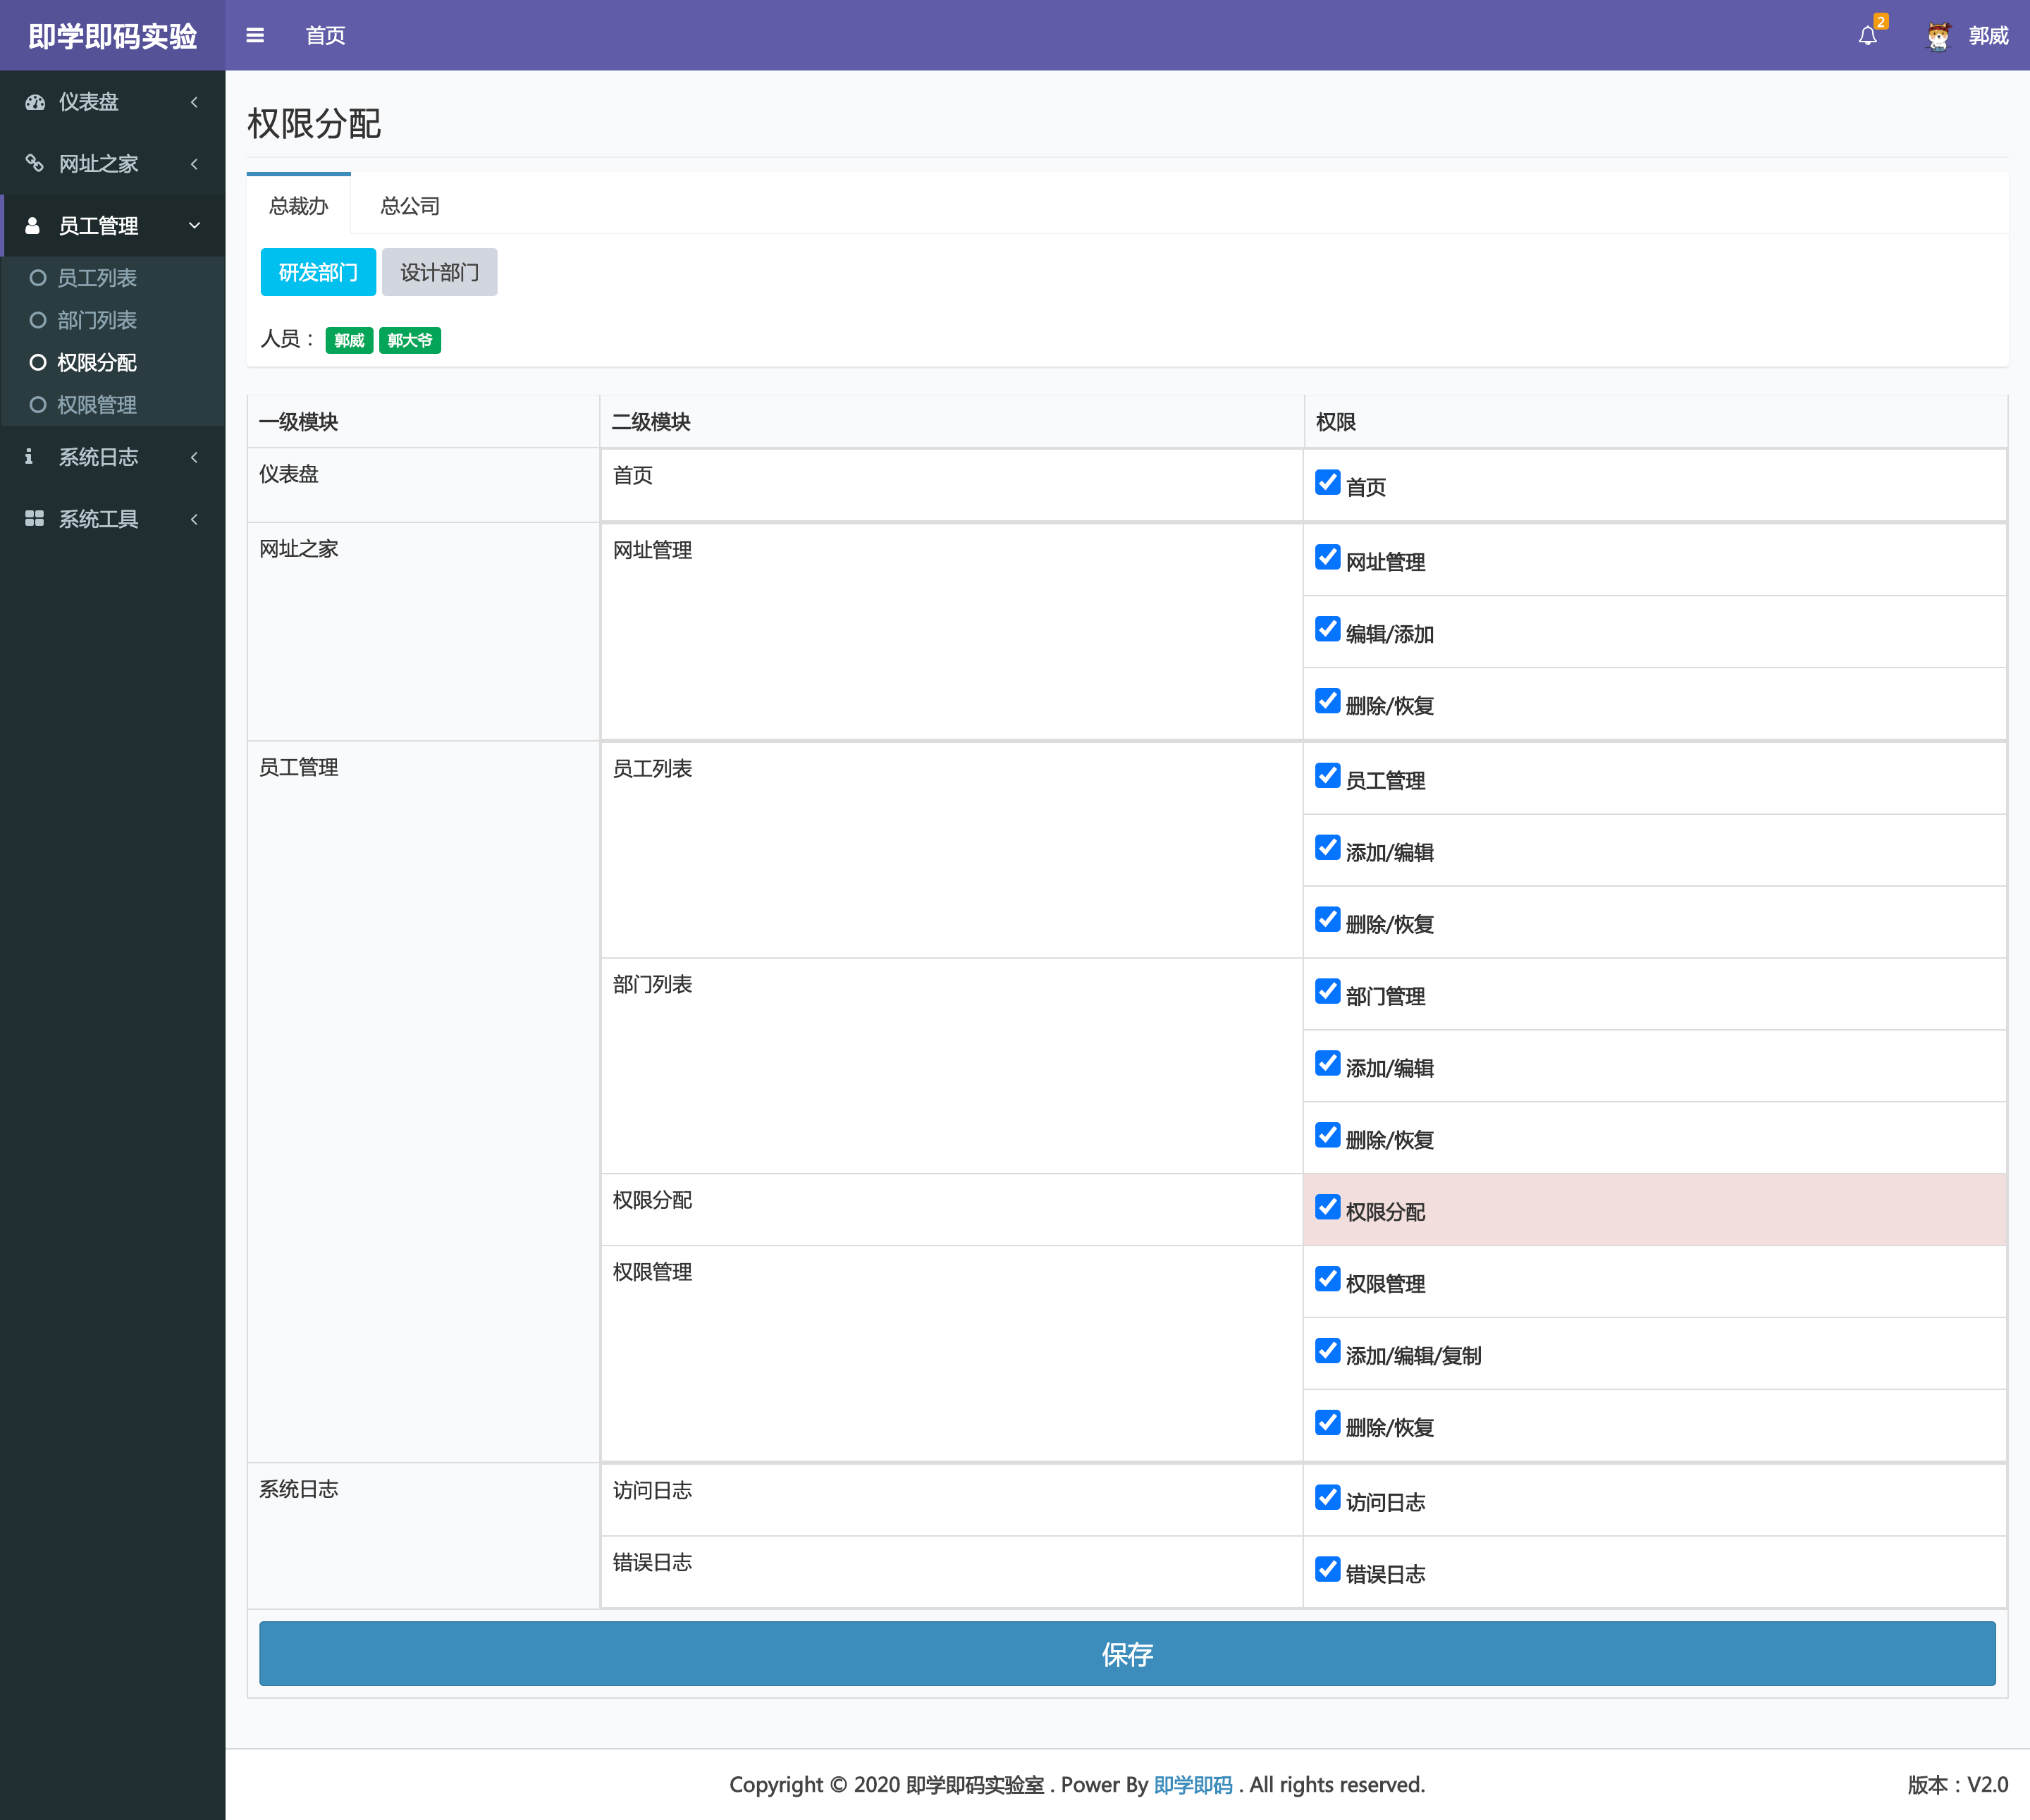Screen dimensions: 2030x1820
Task: Uncheck the 部门管理 permission checkbox
Action: point(1327,991)
